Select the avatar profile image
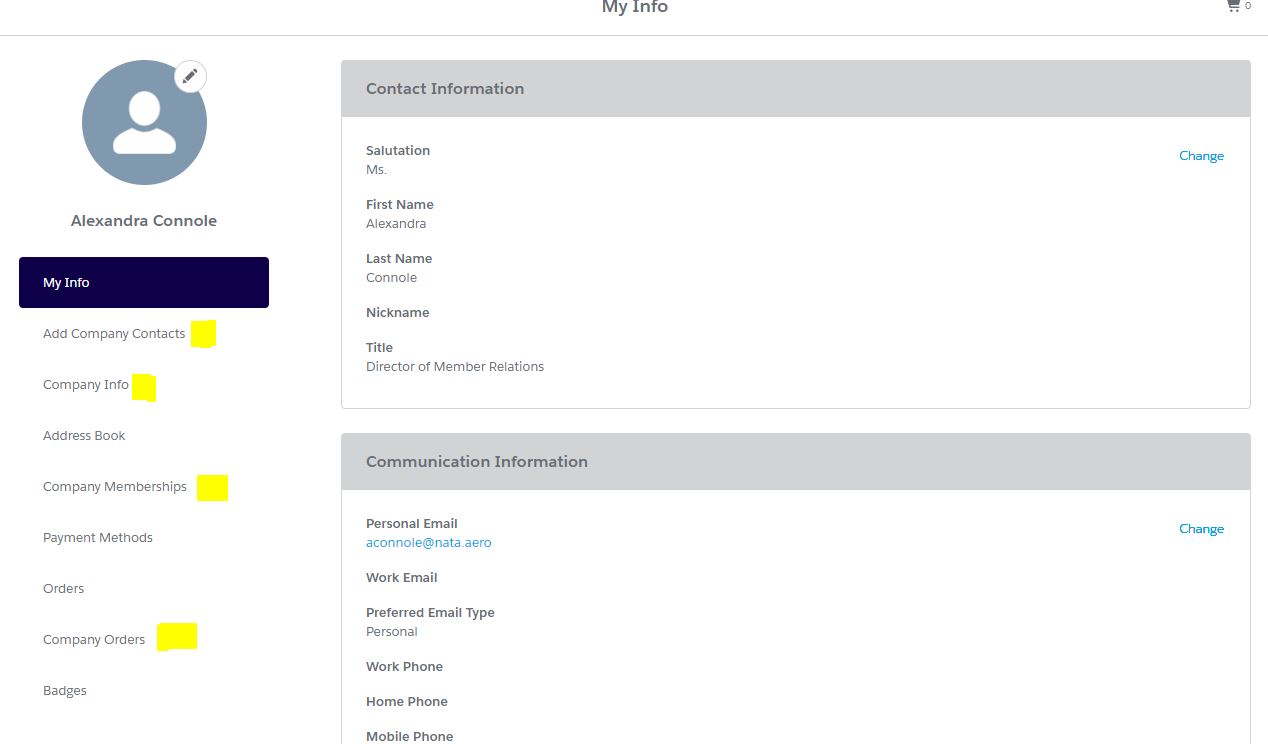The image size is (1268, 744). (x=144, y=121)
